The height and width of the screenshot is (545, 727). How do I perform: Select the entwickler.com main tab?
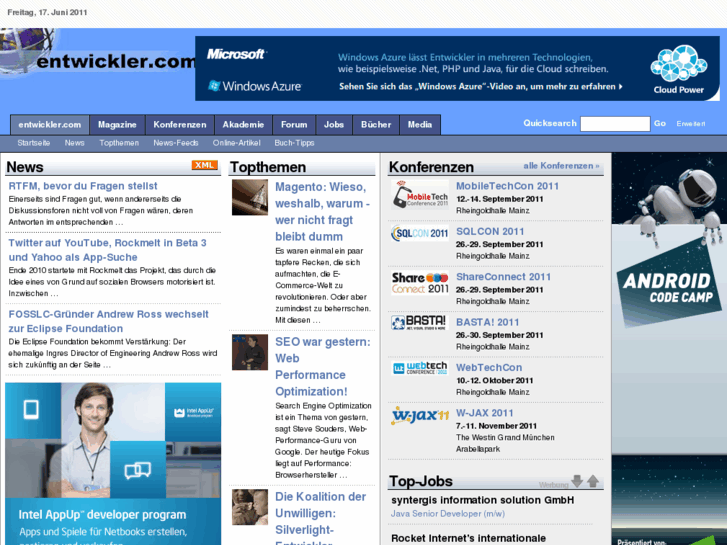pyautogui.click(x=50, y=125)
